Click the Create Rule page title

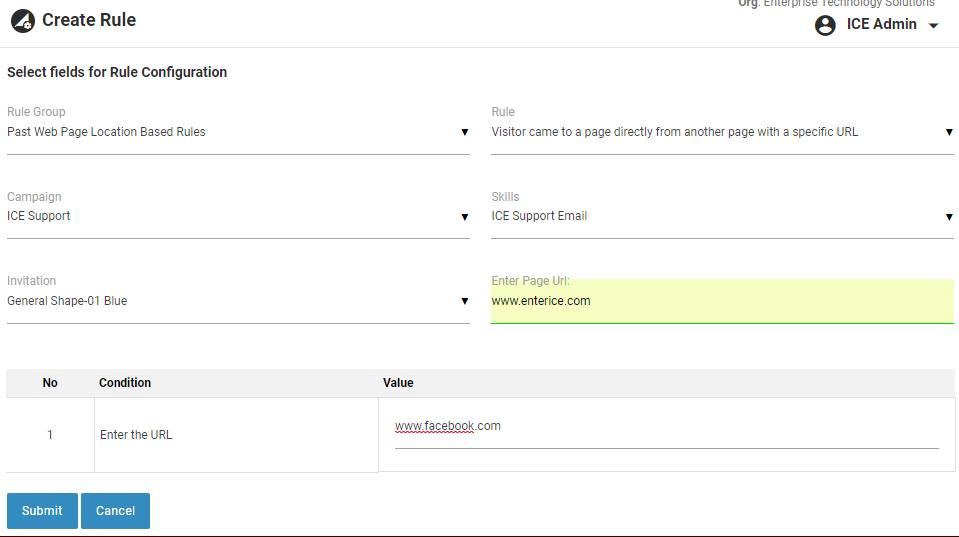[x=89, y=20]
